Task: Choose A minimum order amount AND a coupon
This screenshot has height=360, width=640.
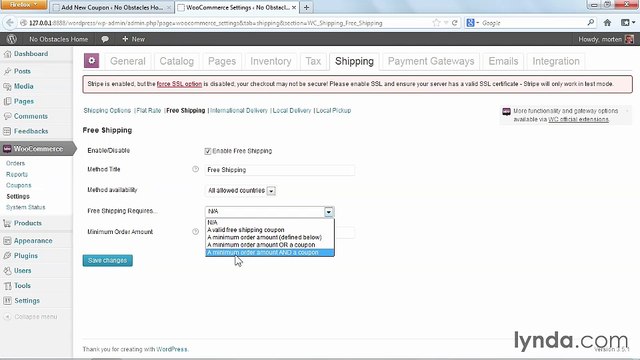Action: 269,252
